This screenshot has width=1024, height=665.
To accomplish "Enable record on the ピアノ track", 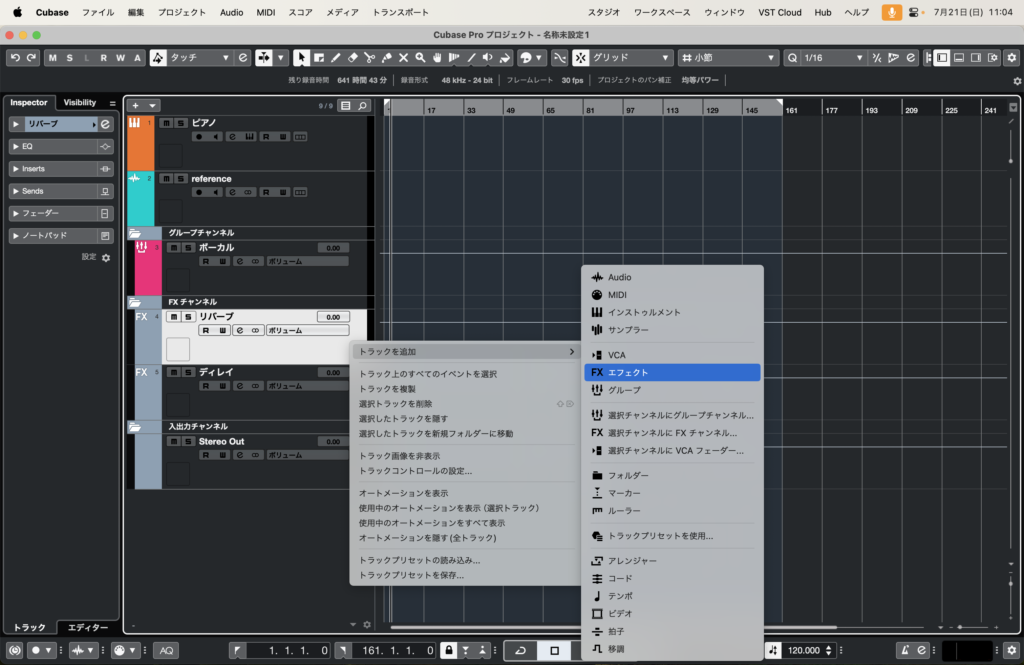I will point(200,136).
